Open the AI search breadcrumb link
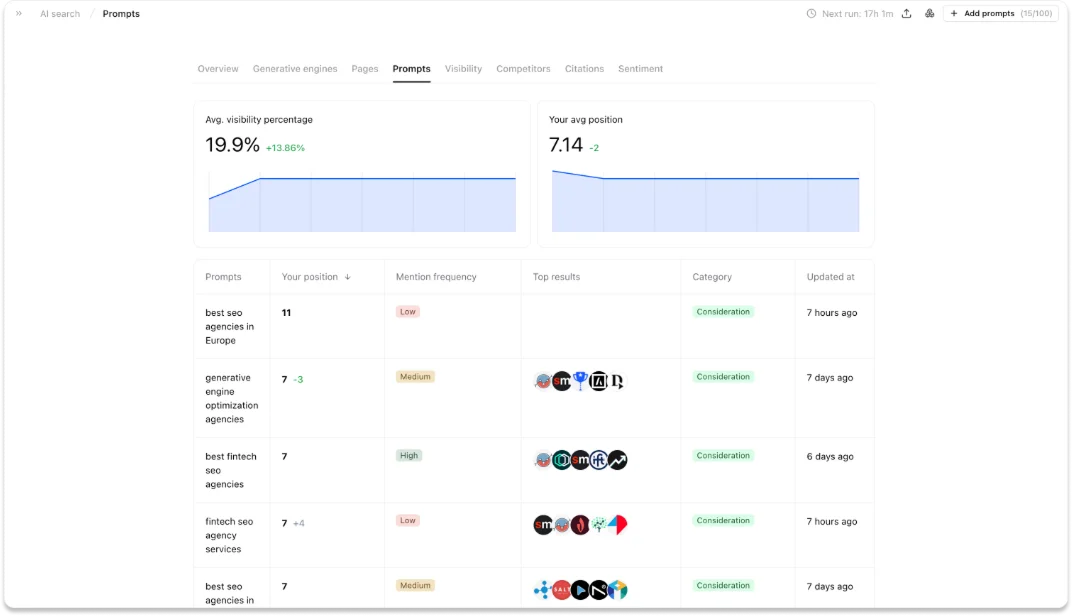1072x616 pixels. point(59,13)
